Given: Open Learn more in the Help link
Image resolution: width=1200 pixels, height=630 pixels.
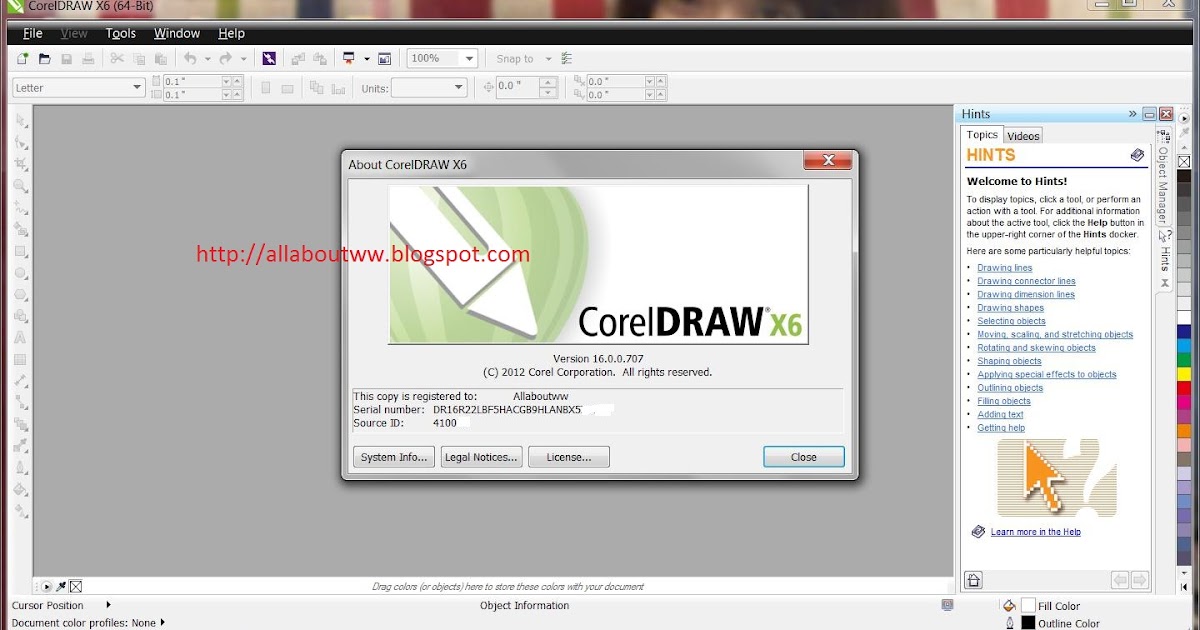Looking at the screenshot, I should point(1036,532).
